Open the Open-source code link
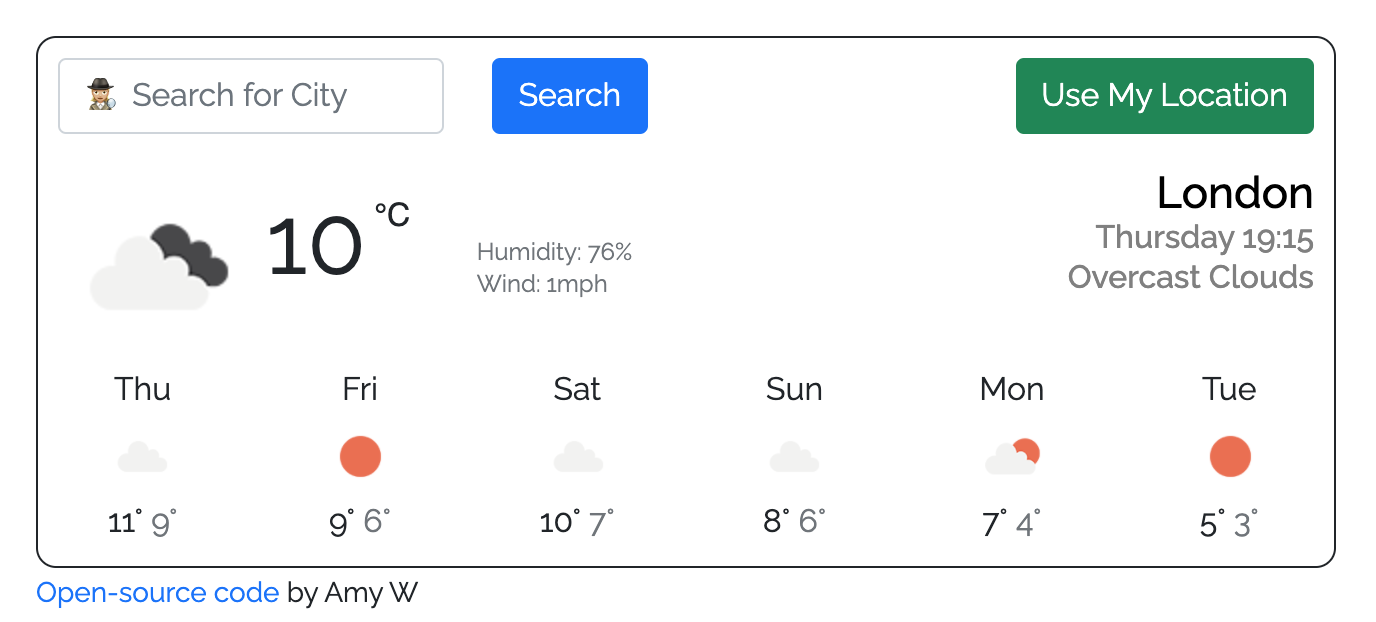The width and height of the screenshot is (1376, 622). click(x=158, y=593)
